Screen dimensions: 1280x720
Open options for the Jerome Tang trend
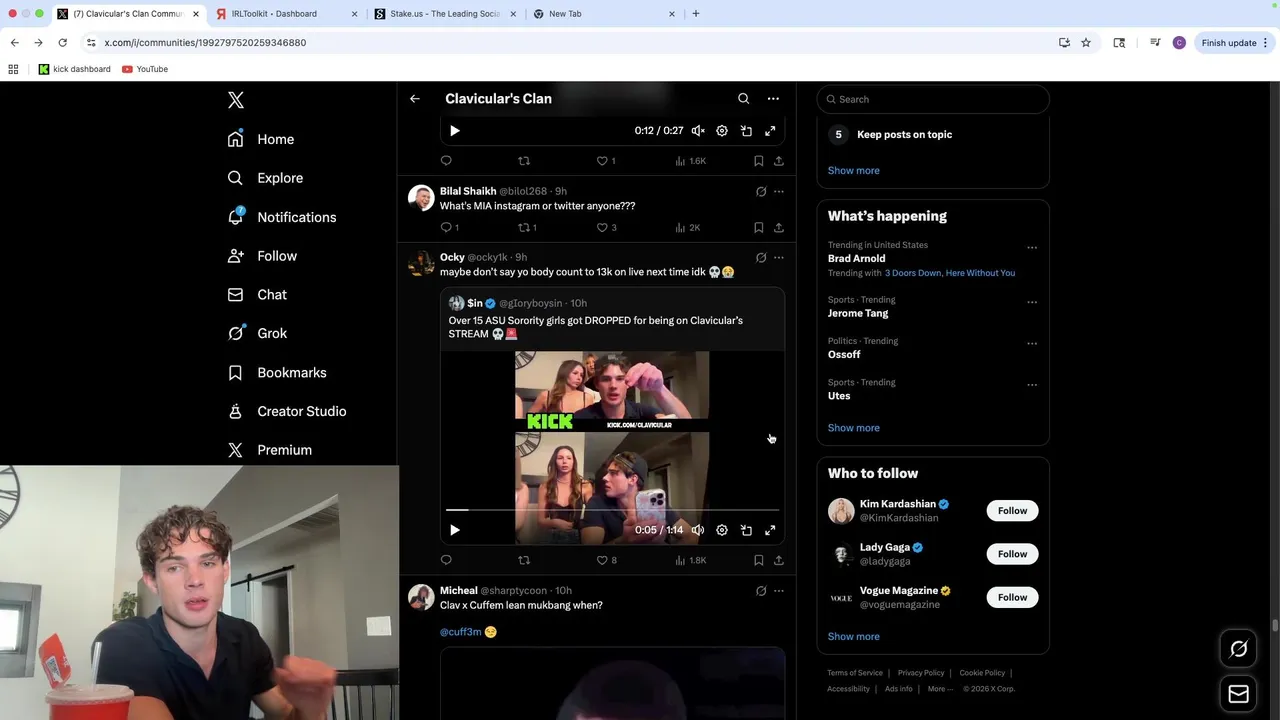tap(1032, 303)
